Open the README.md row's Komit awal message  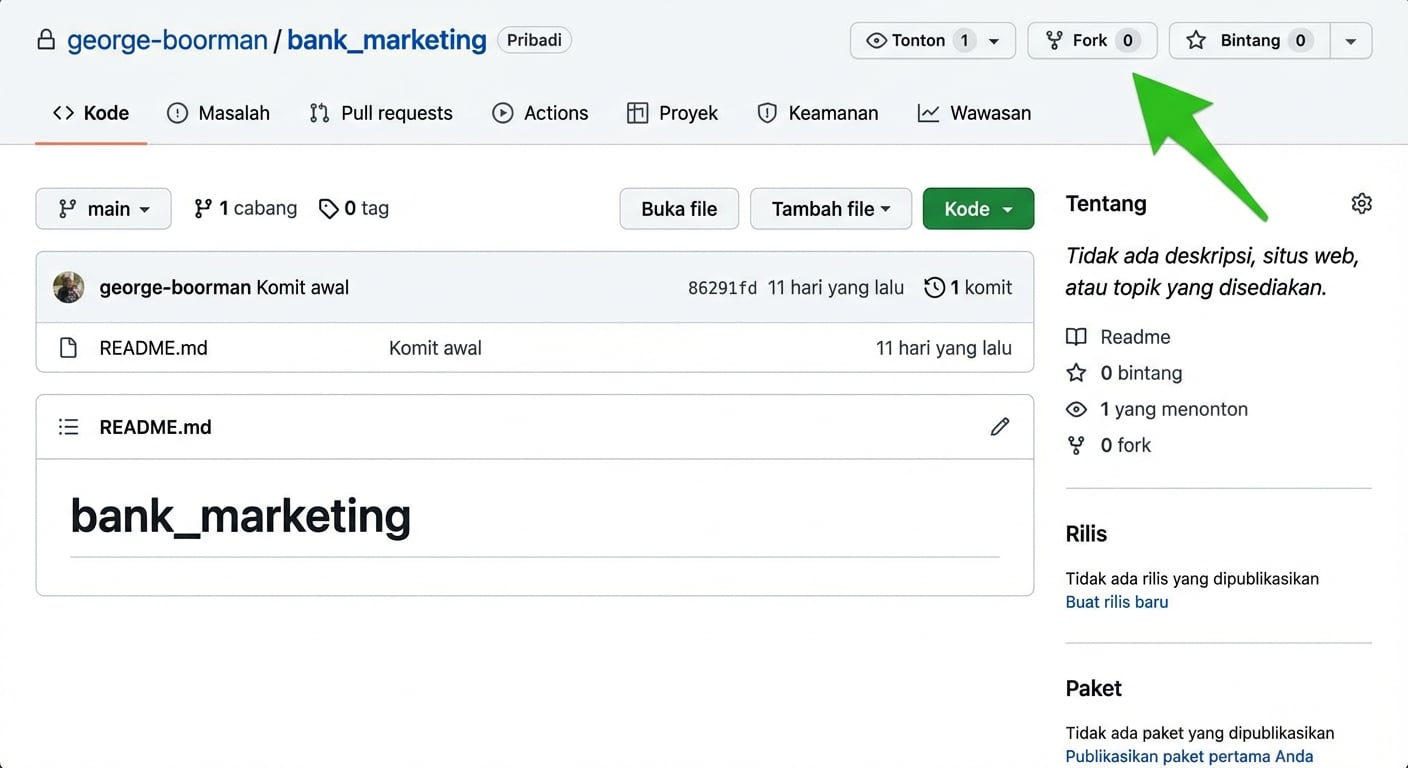click(435, 348)
